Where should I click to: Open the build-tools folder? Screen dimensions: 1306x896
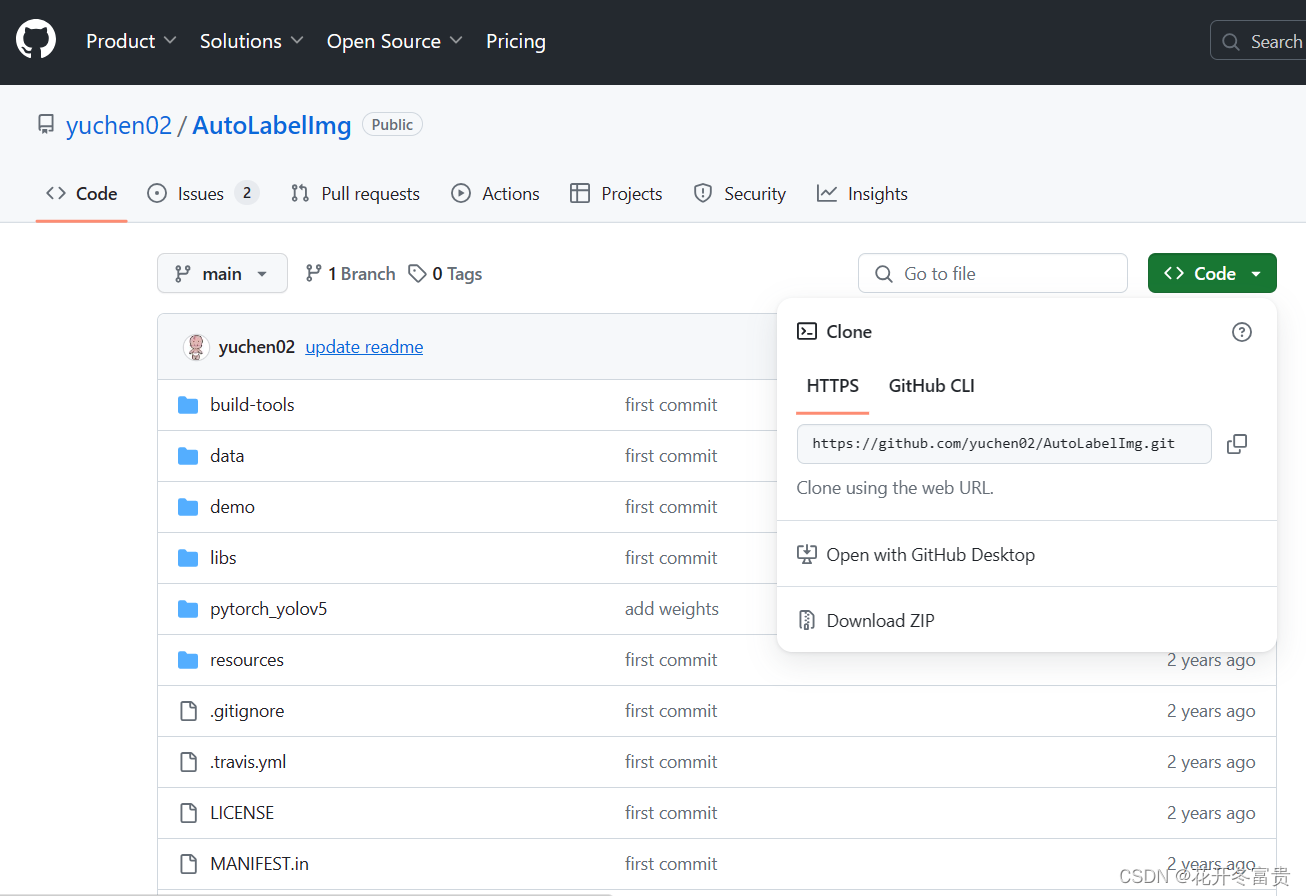252,405
